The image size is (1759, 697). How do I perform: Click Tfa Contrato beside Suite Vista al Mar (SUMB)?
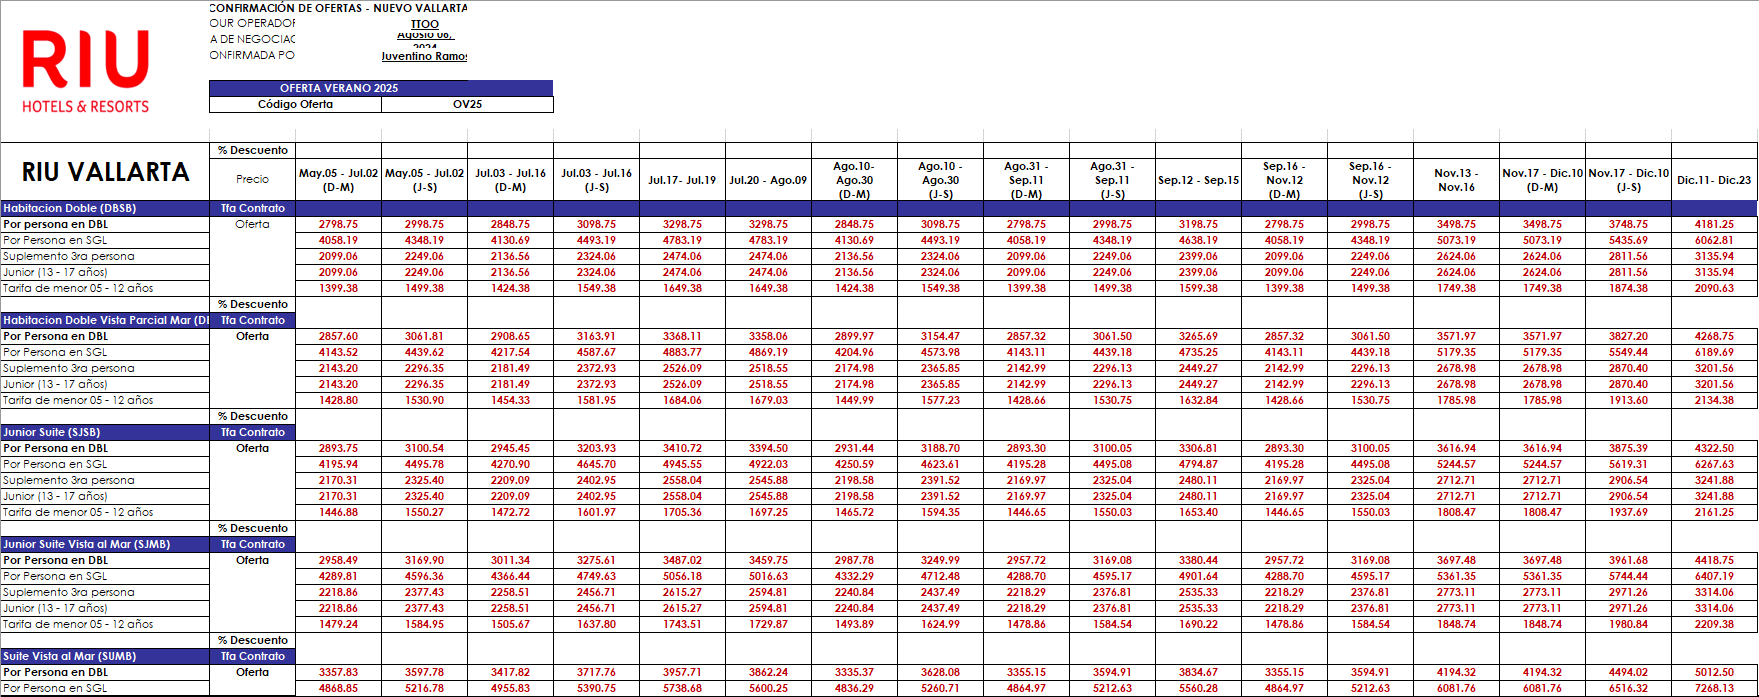click(x=252, y=656)
